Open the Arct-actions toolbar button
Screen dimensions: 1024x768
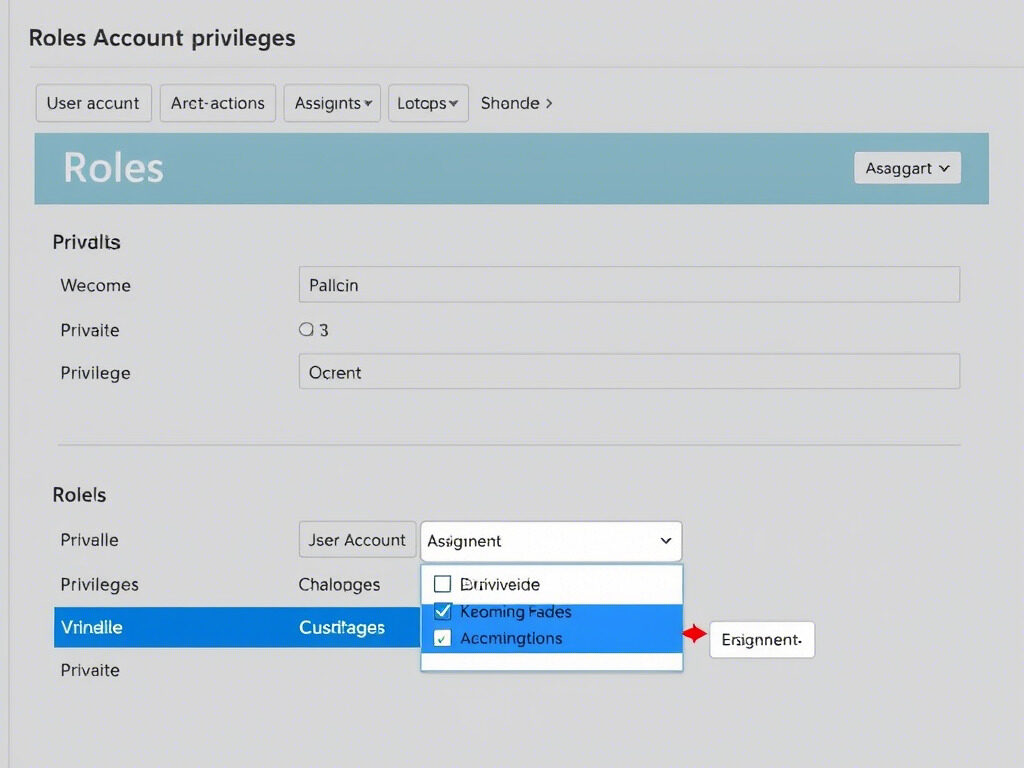pyautogui.click(x=217, y=103)
